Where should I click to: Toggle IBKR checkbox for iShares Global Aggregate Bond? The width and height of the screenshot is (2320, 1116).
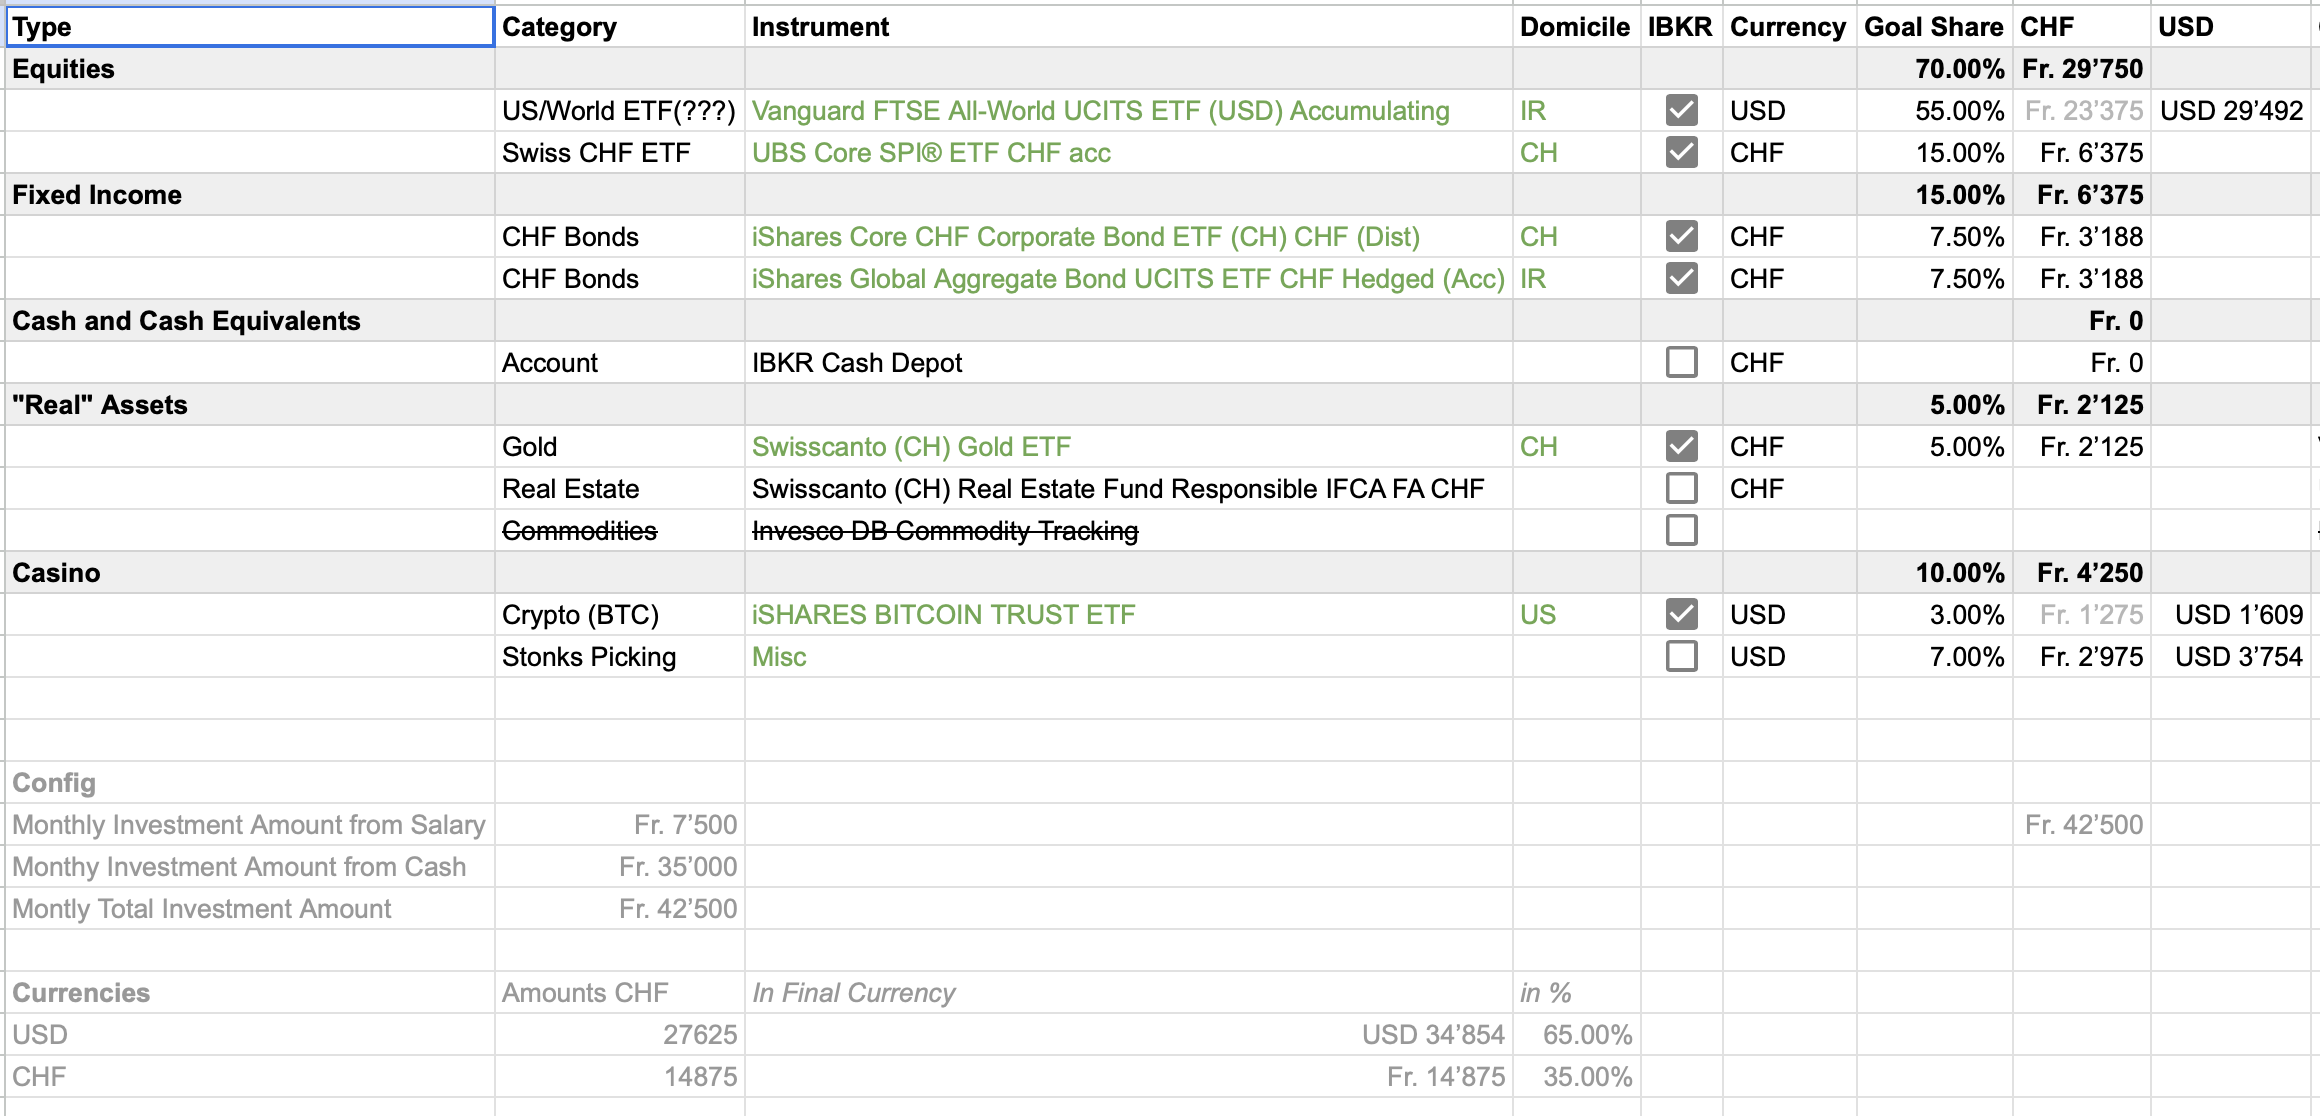[x=1681, y=278]
